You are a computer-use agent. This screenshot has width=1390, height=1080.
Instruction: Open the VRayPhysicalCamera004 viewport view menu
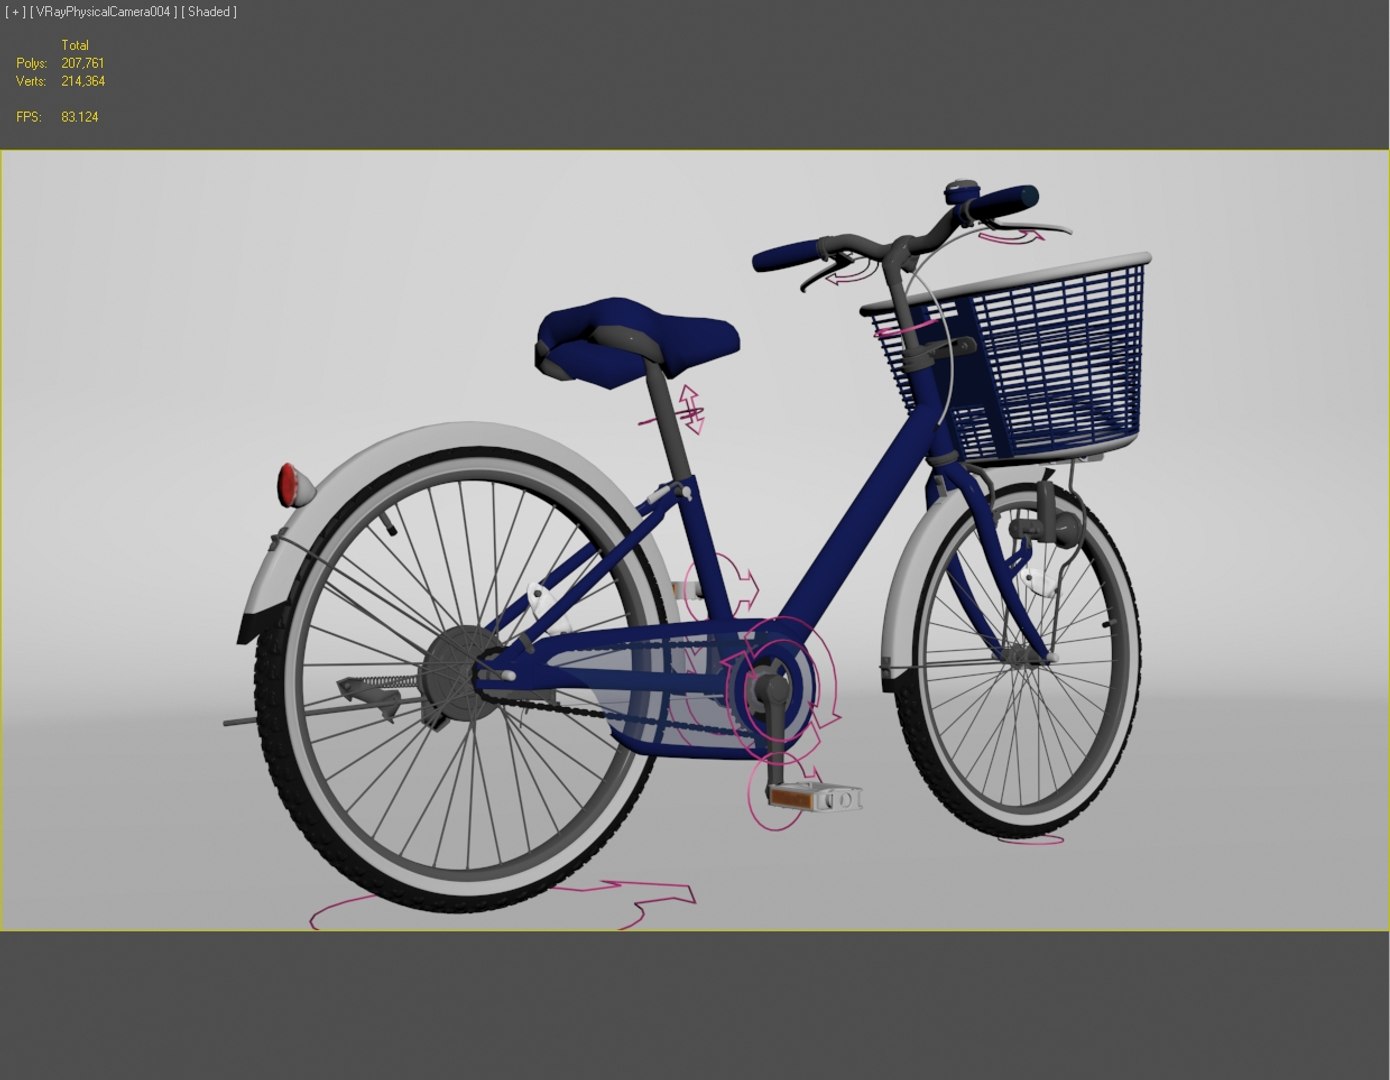[104, 12]
